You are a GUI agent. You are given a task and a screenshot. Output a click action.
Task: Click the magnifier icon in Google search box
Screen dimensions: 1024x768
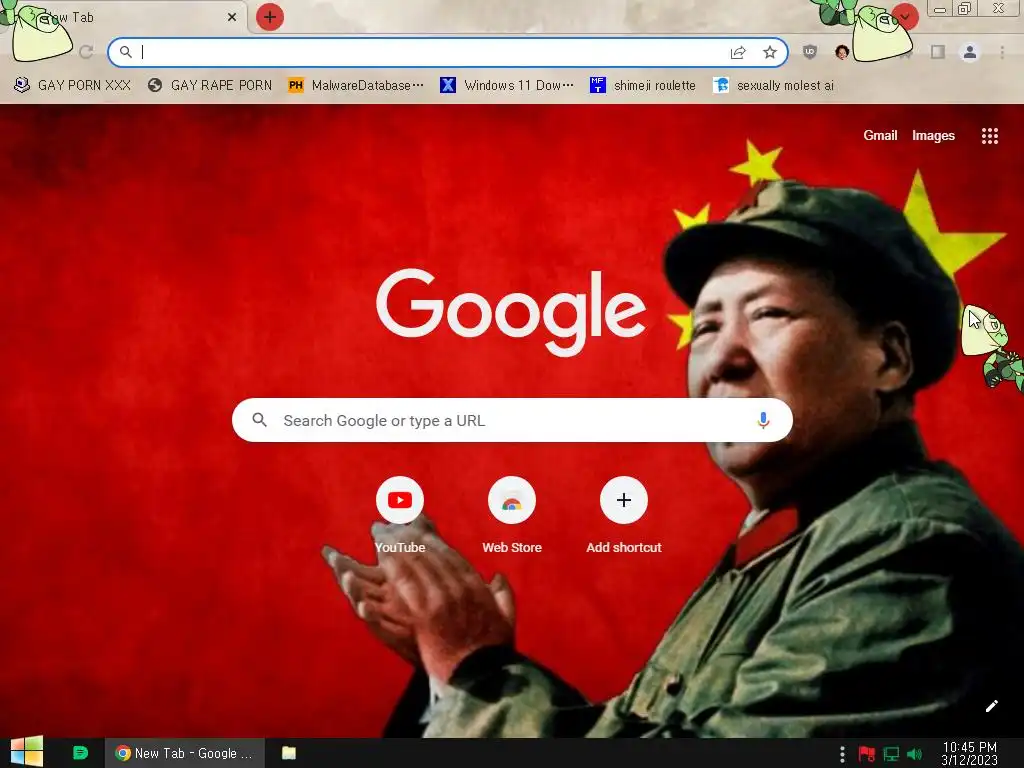(x=259, y=420)
